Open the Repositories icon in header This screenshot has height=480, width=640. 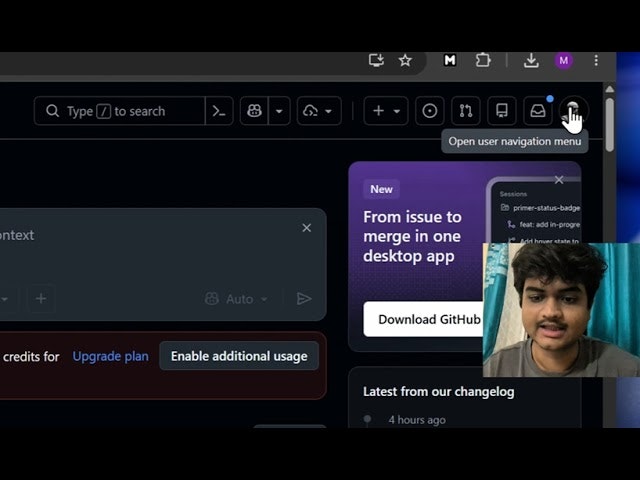click(x=502, y=111)
